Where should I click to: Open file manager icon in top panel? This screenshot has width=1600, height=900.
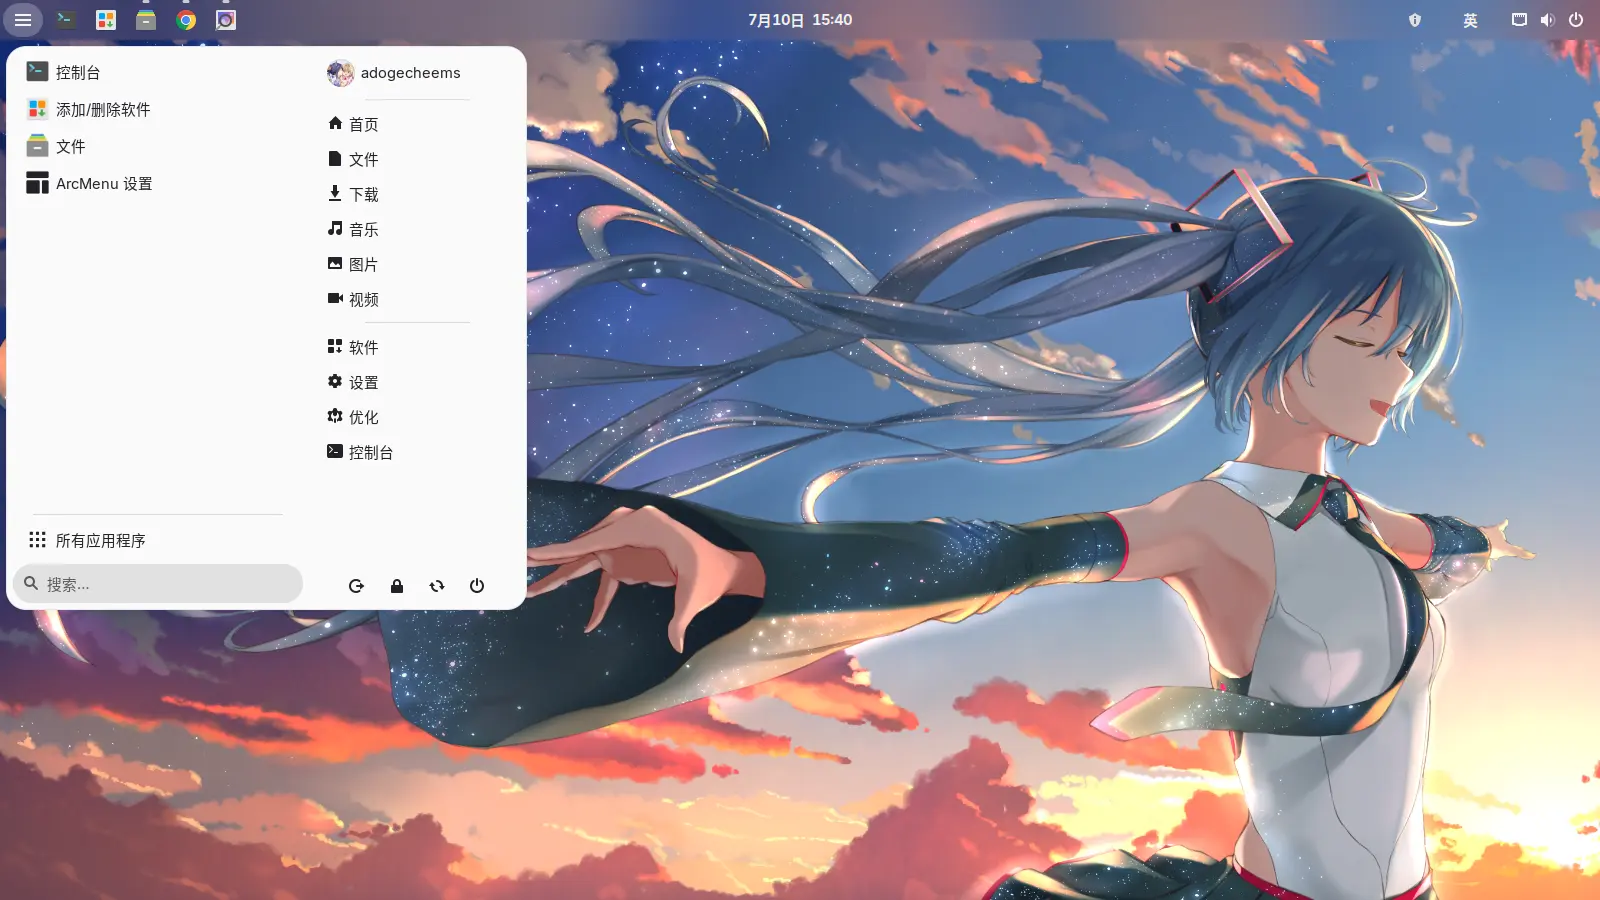tap(146, 20)
